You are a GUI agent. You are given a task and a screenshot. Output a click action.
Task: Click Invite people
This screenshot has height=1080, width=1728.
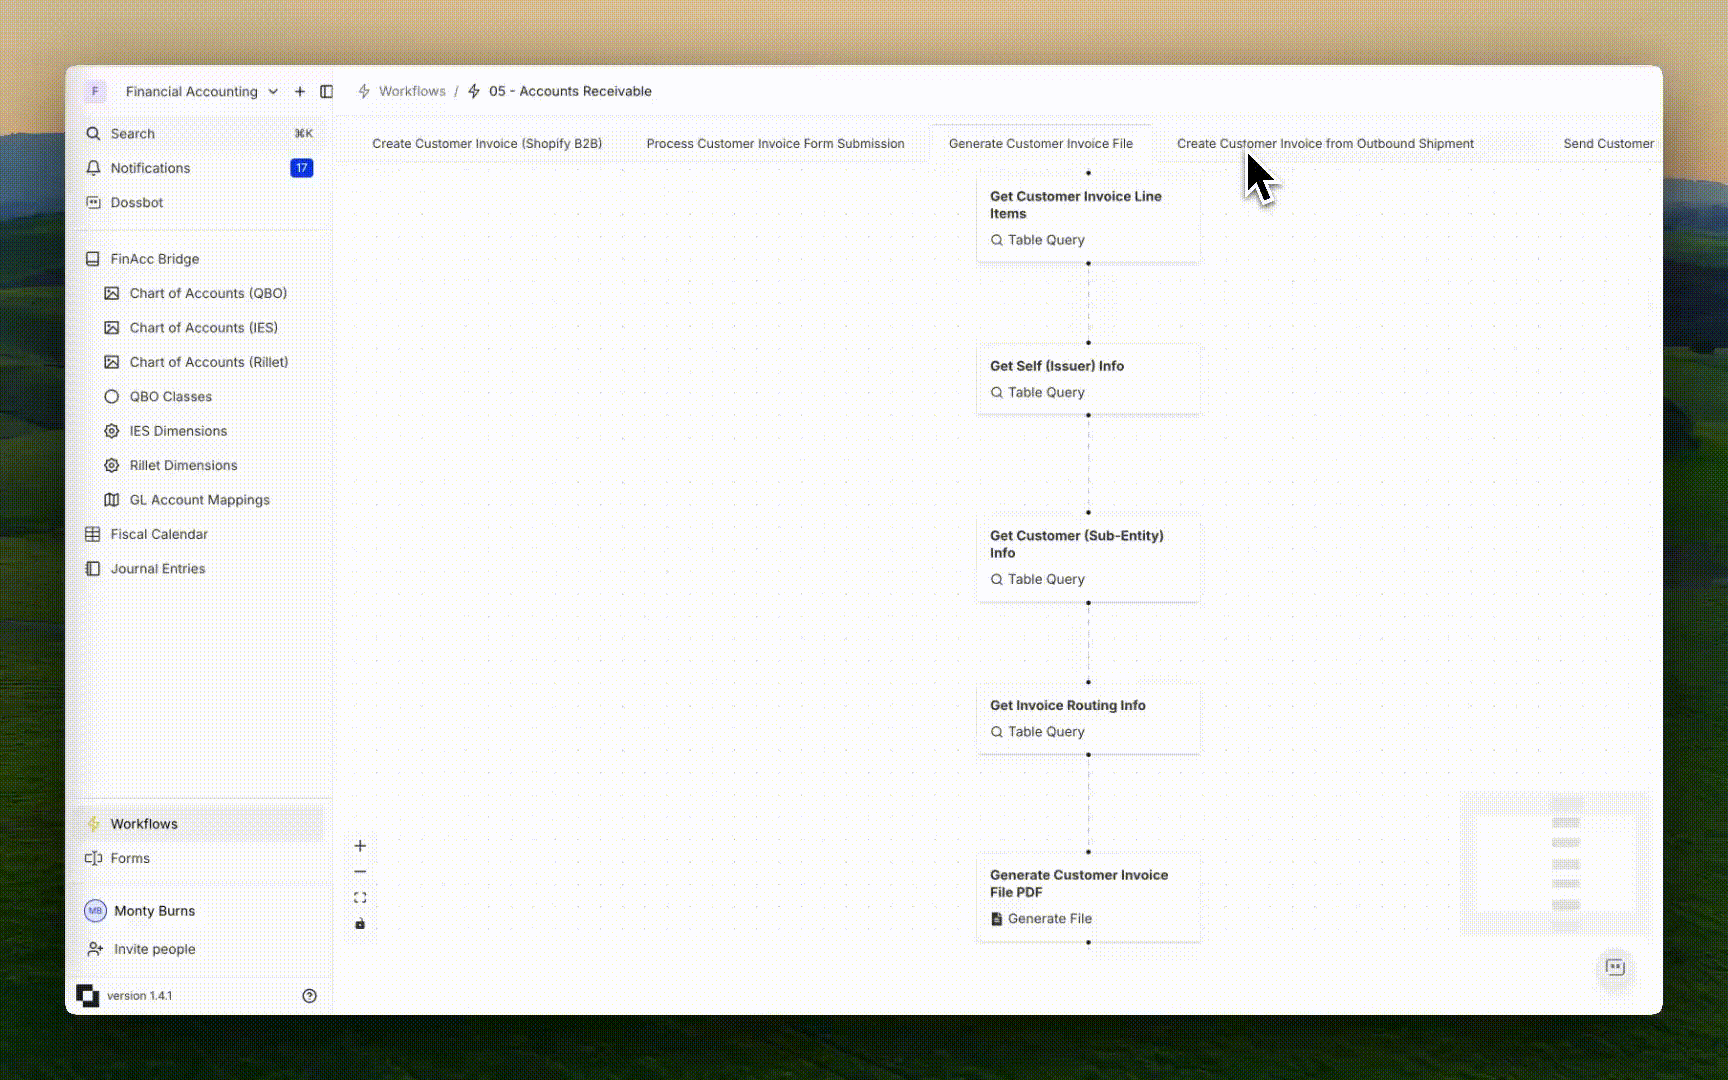point(154,949)
